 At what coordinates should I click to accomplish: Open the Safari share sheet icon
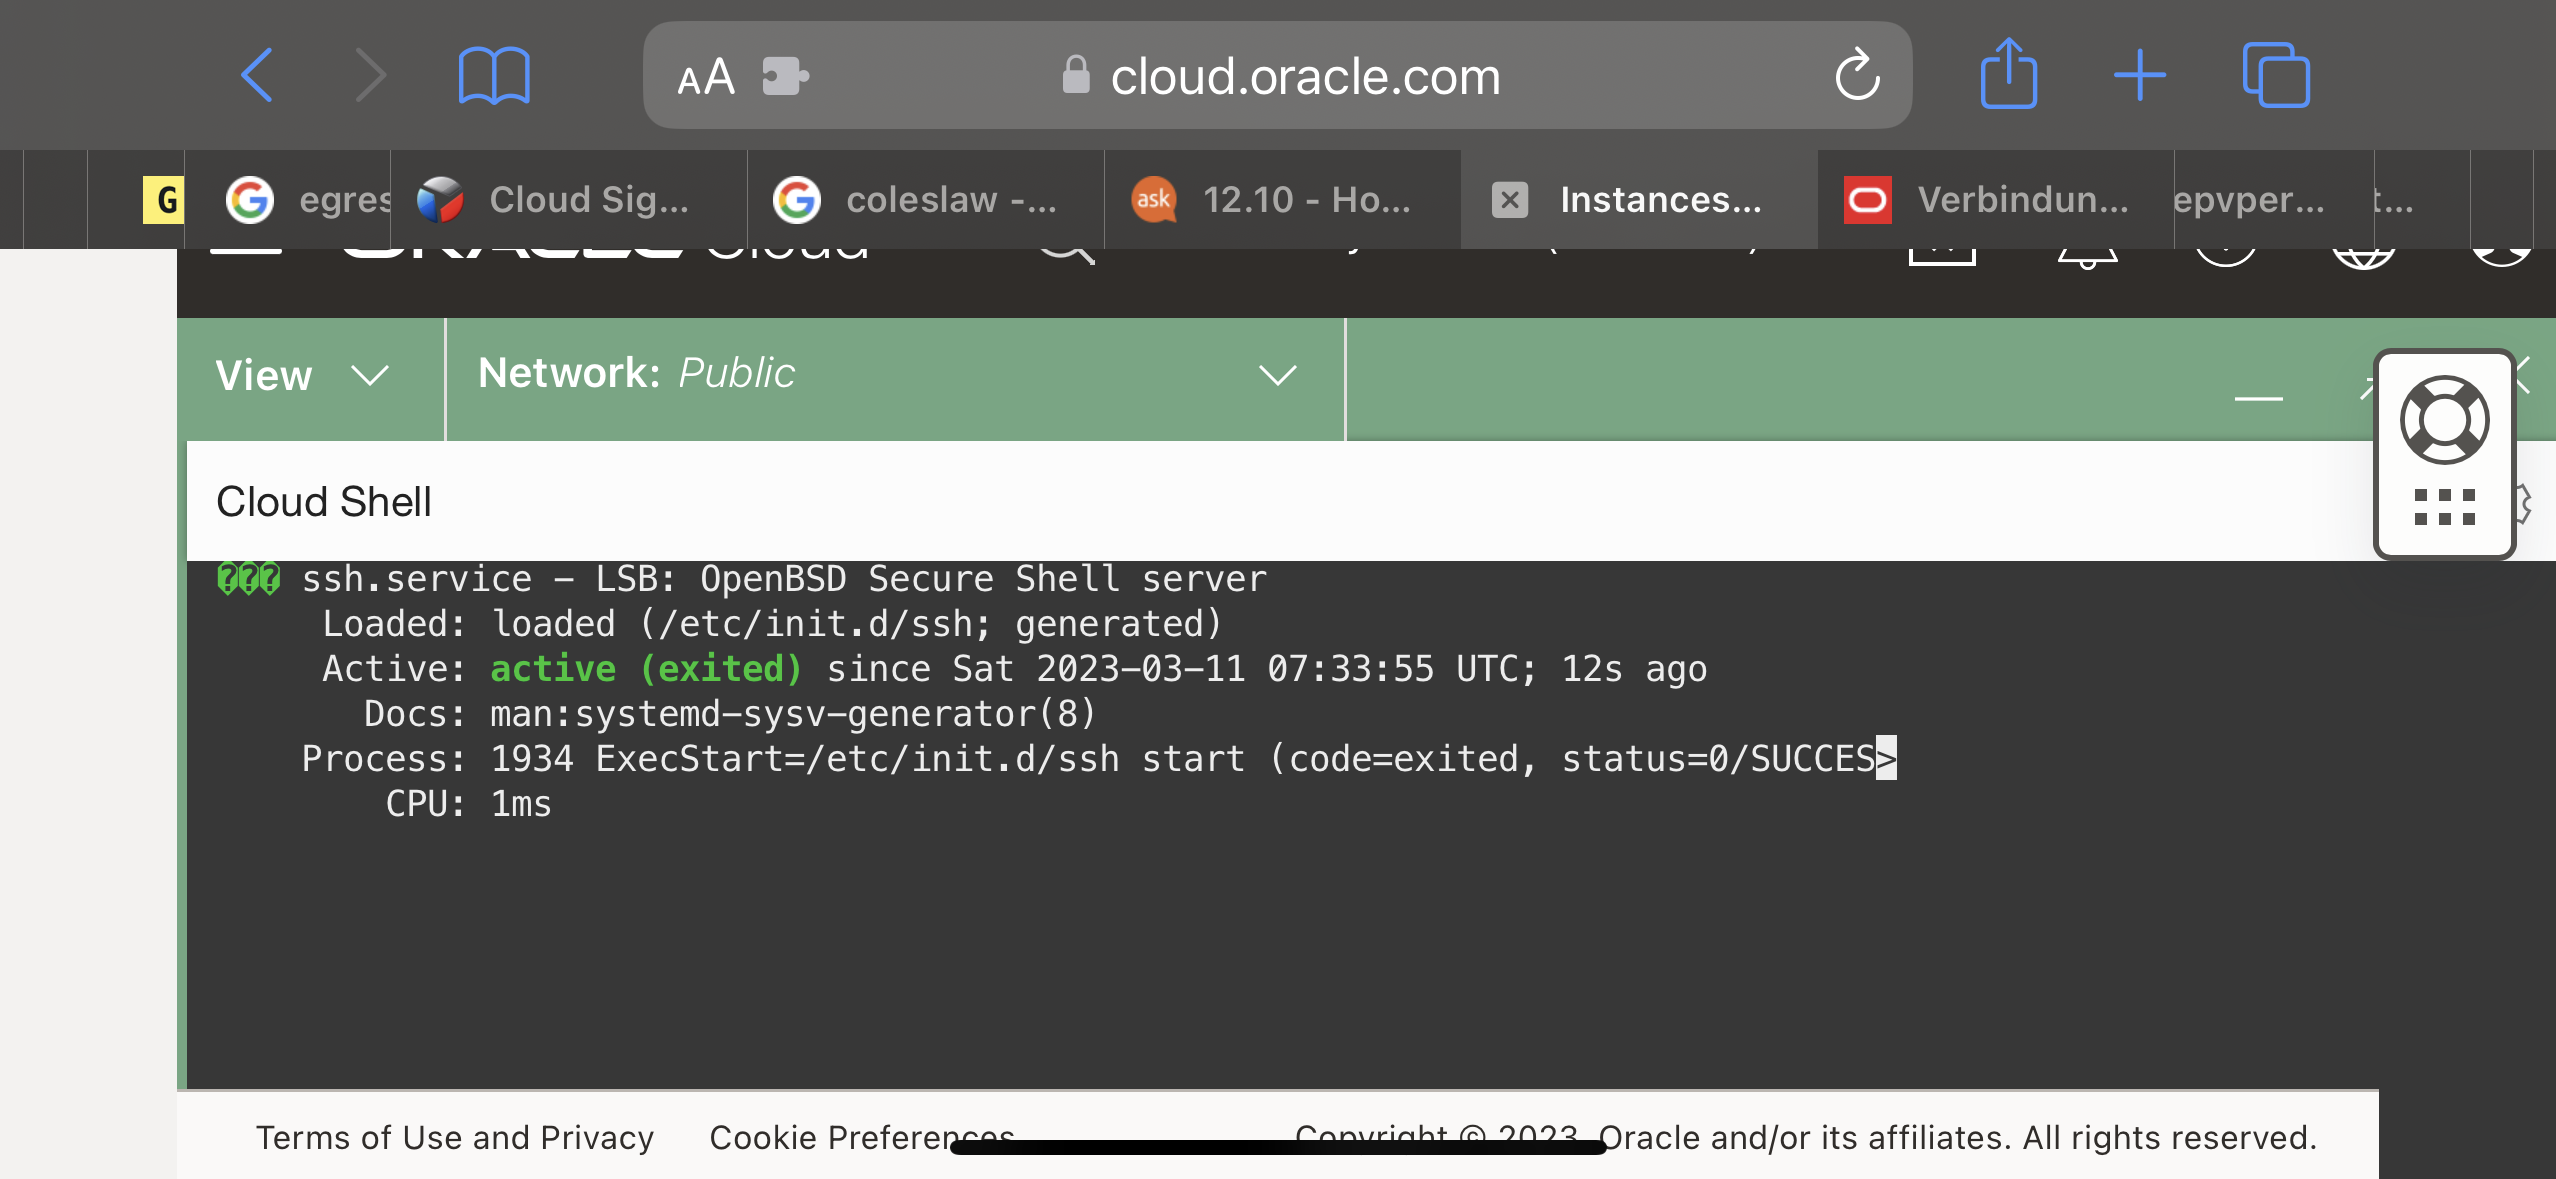[2008, 73]
